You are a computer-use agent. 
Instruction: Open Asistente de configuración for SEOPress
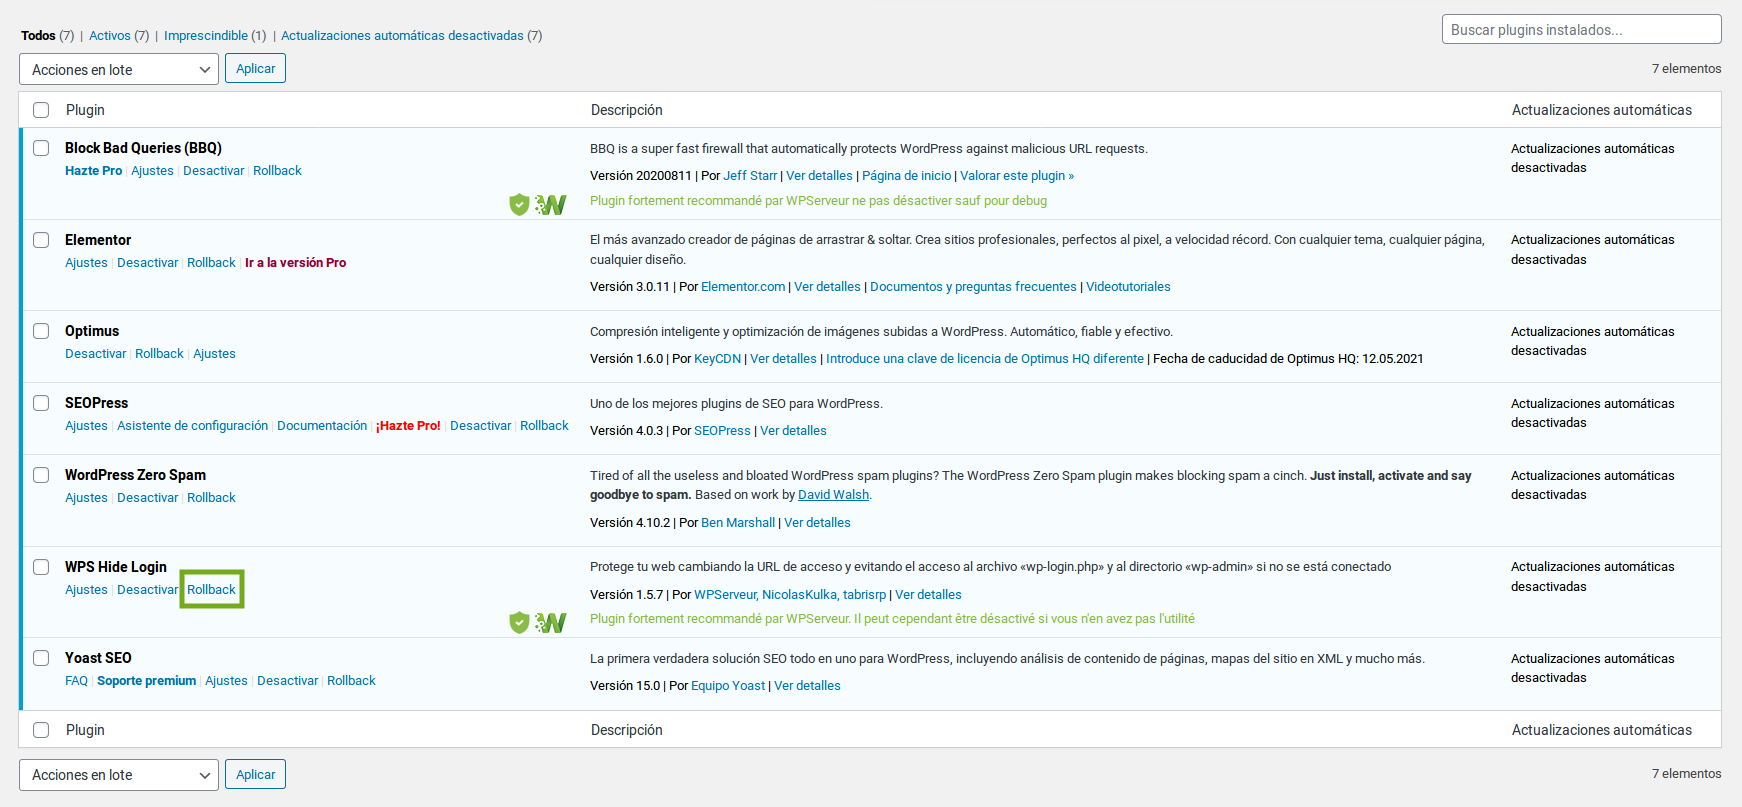tap(192, 426)
